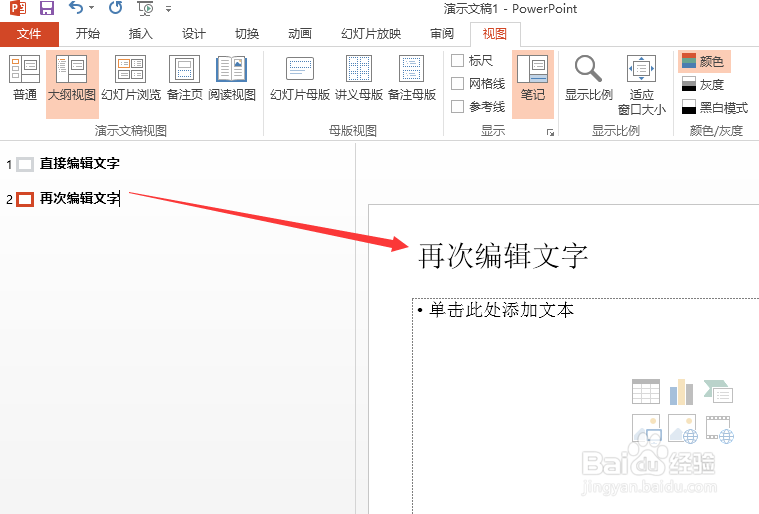Viewport: 759px width, 514px height.
Task: Insert video icon in placeholder
Action: 720,429
